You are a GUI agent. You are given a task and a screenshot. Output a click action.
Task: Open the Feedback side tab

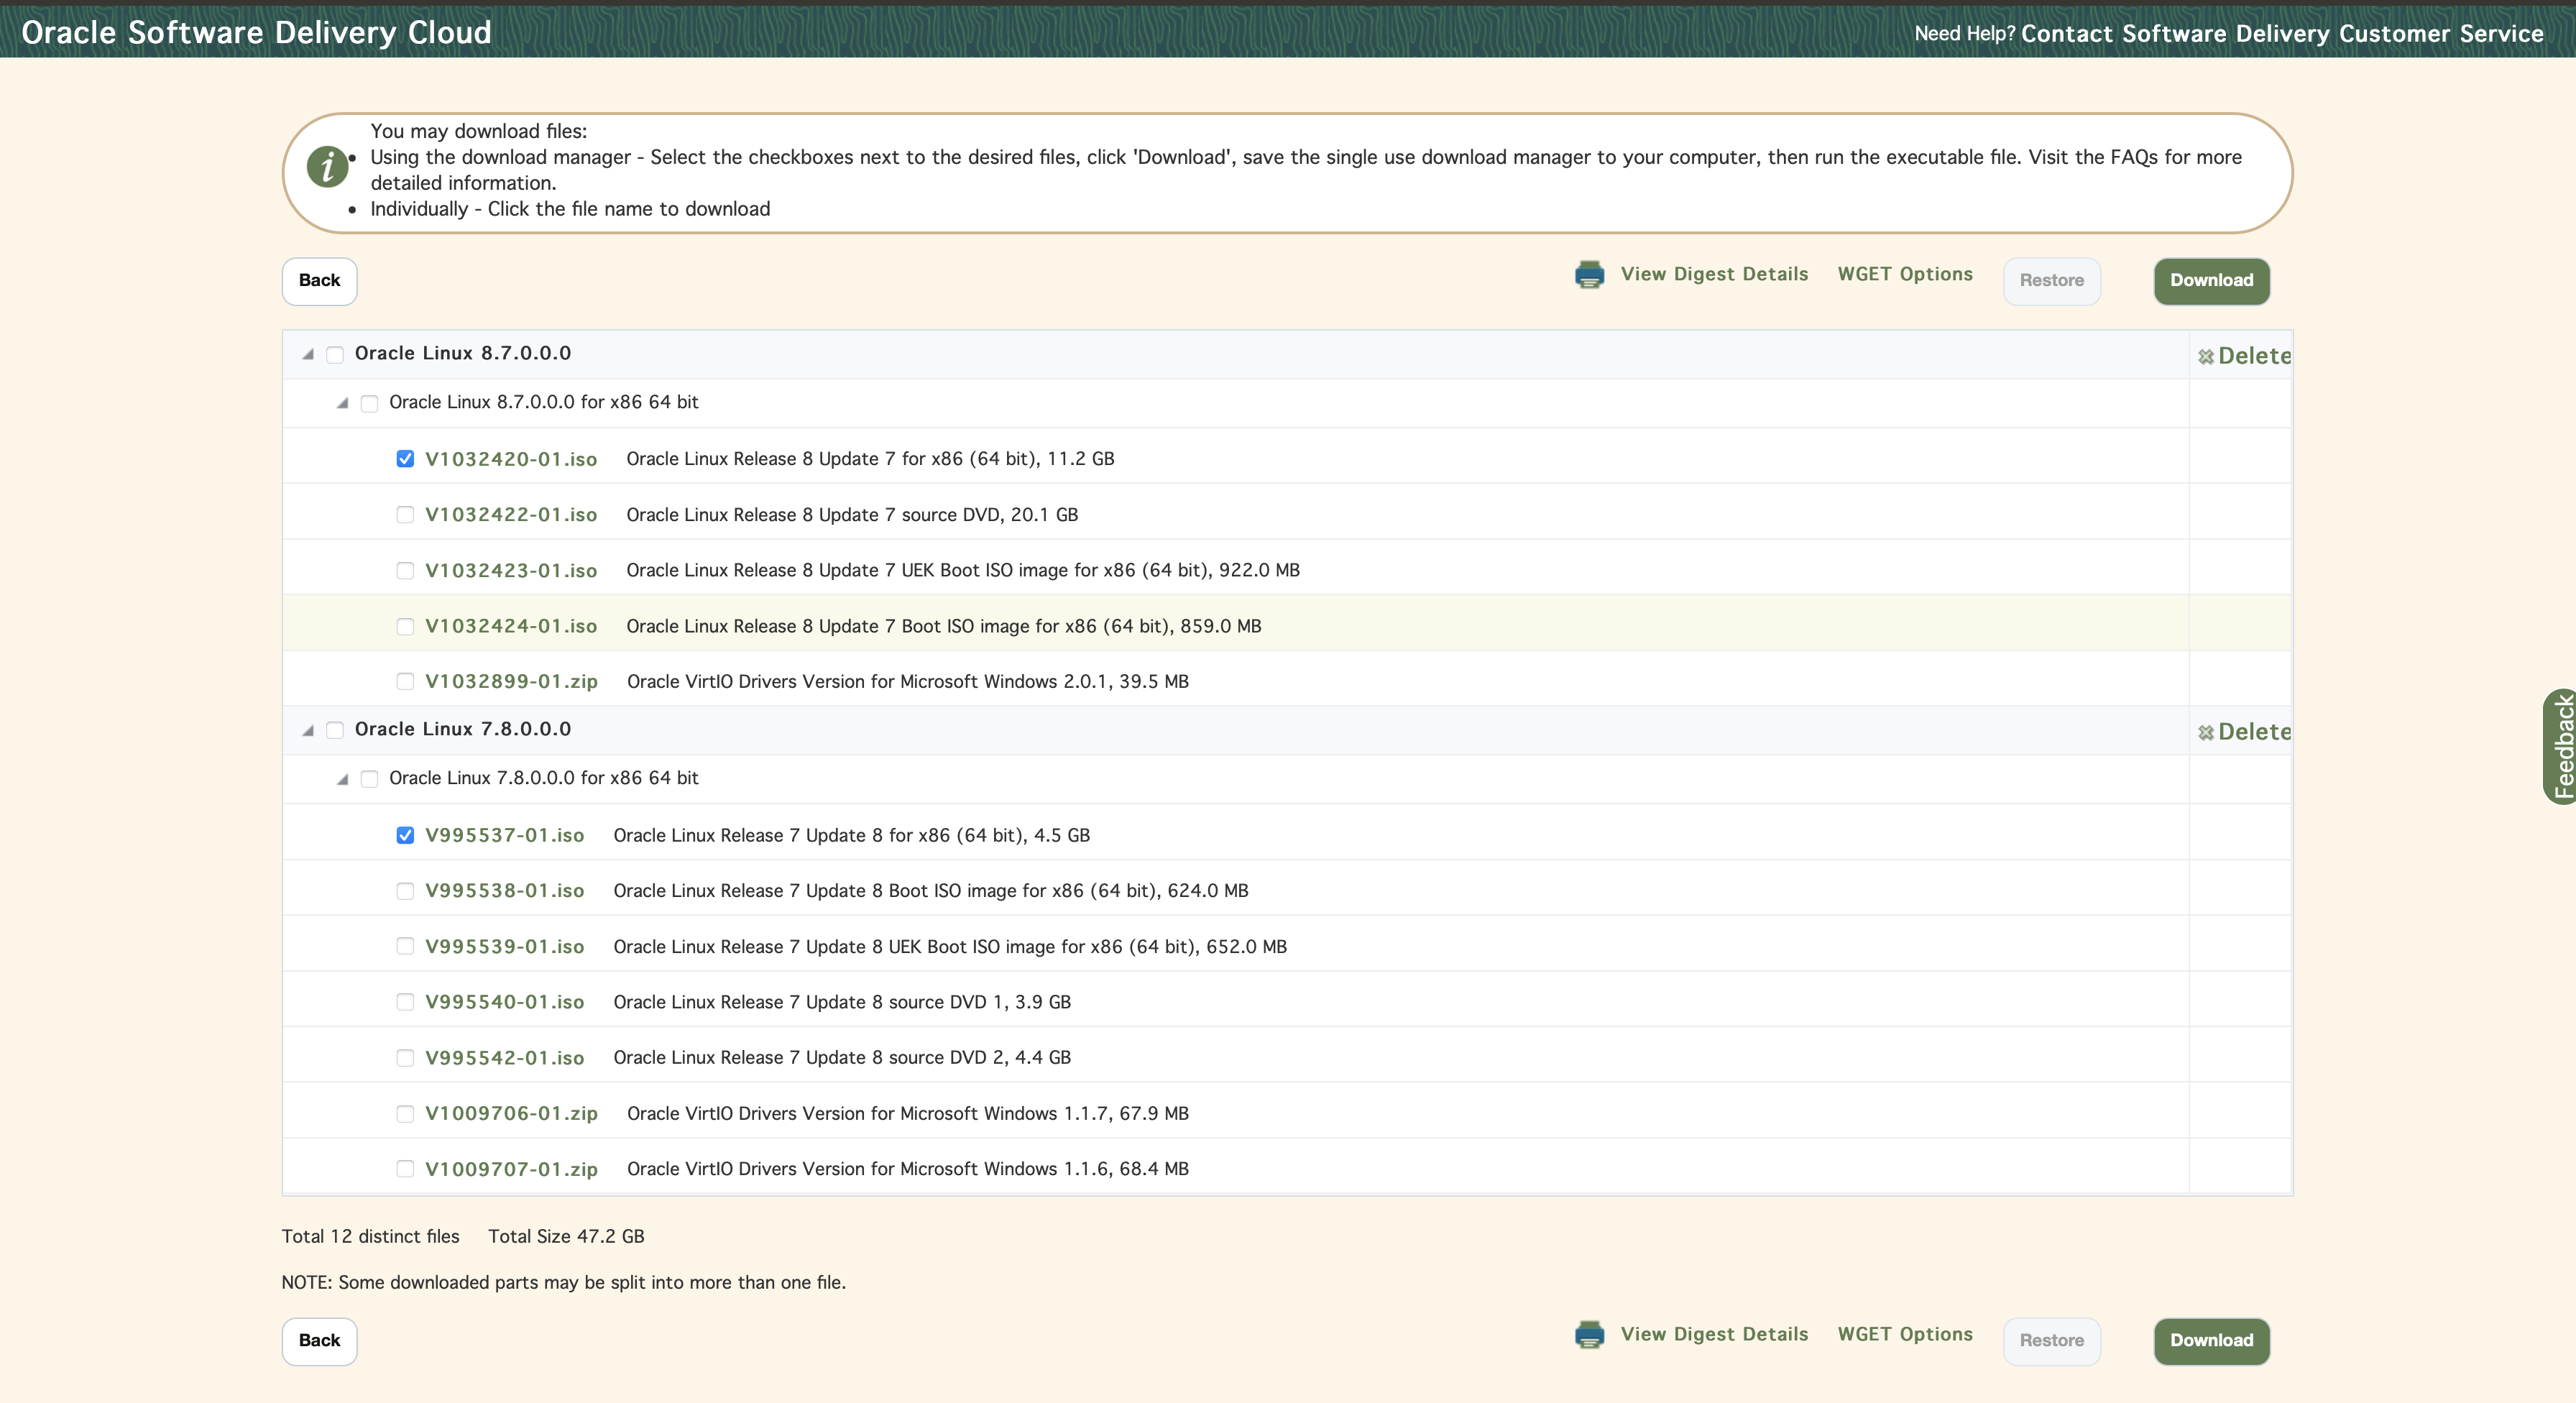pos(2561,746)
